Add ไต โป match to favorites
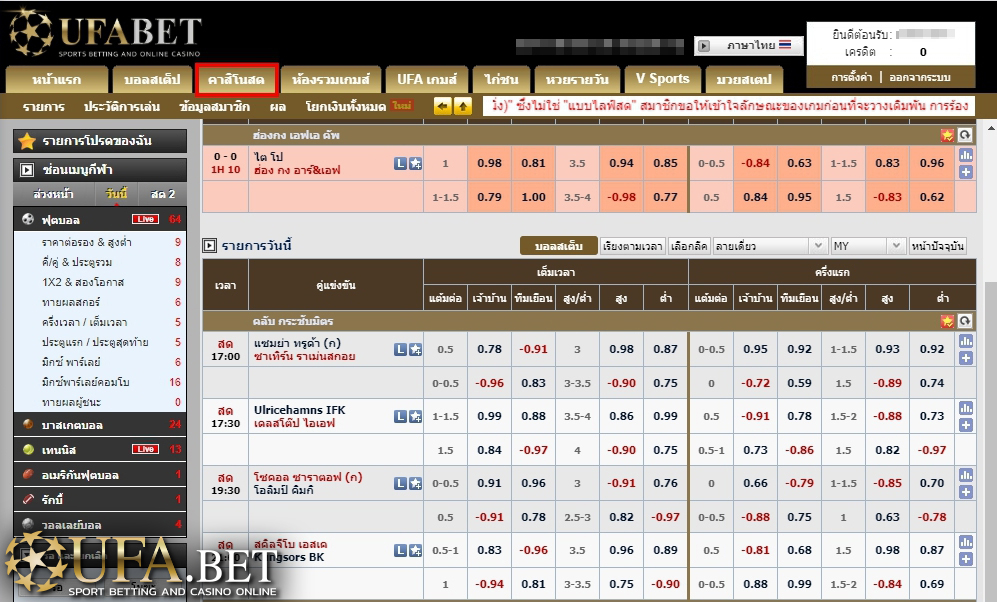 415,163
